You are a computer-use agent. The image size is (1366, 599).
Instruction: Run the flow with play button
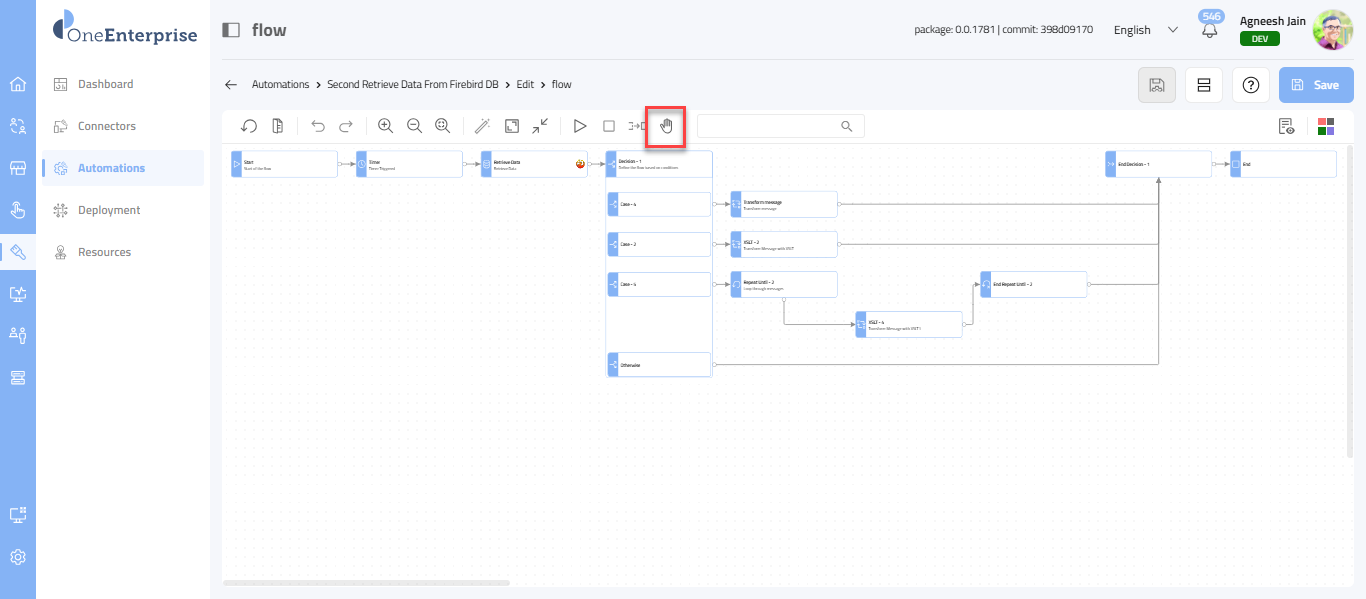tap(579, 126)
